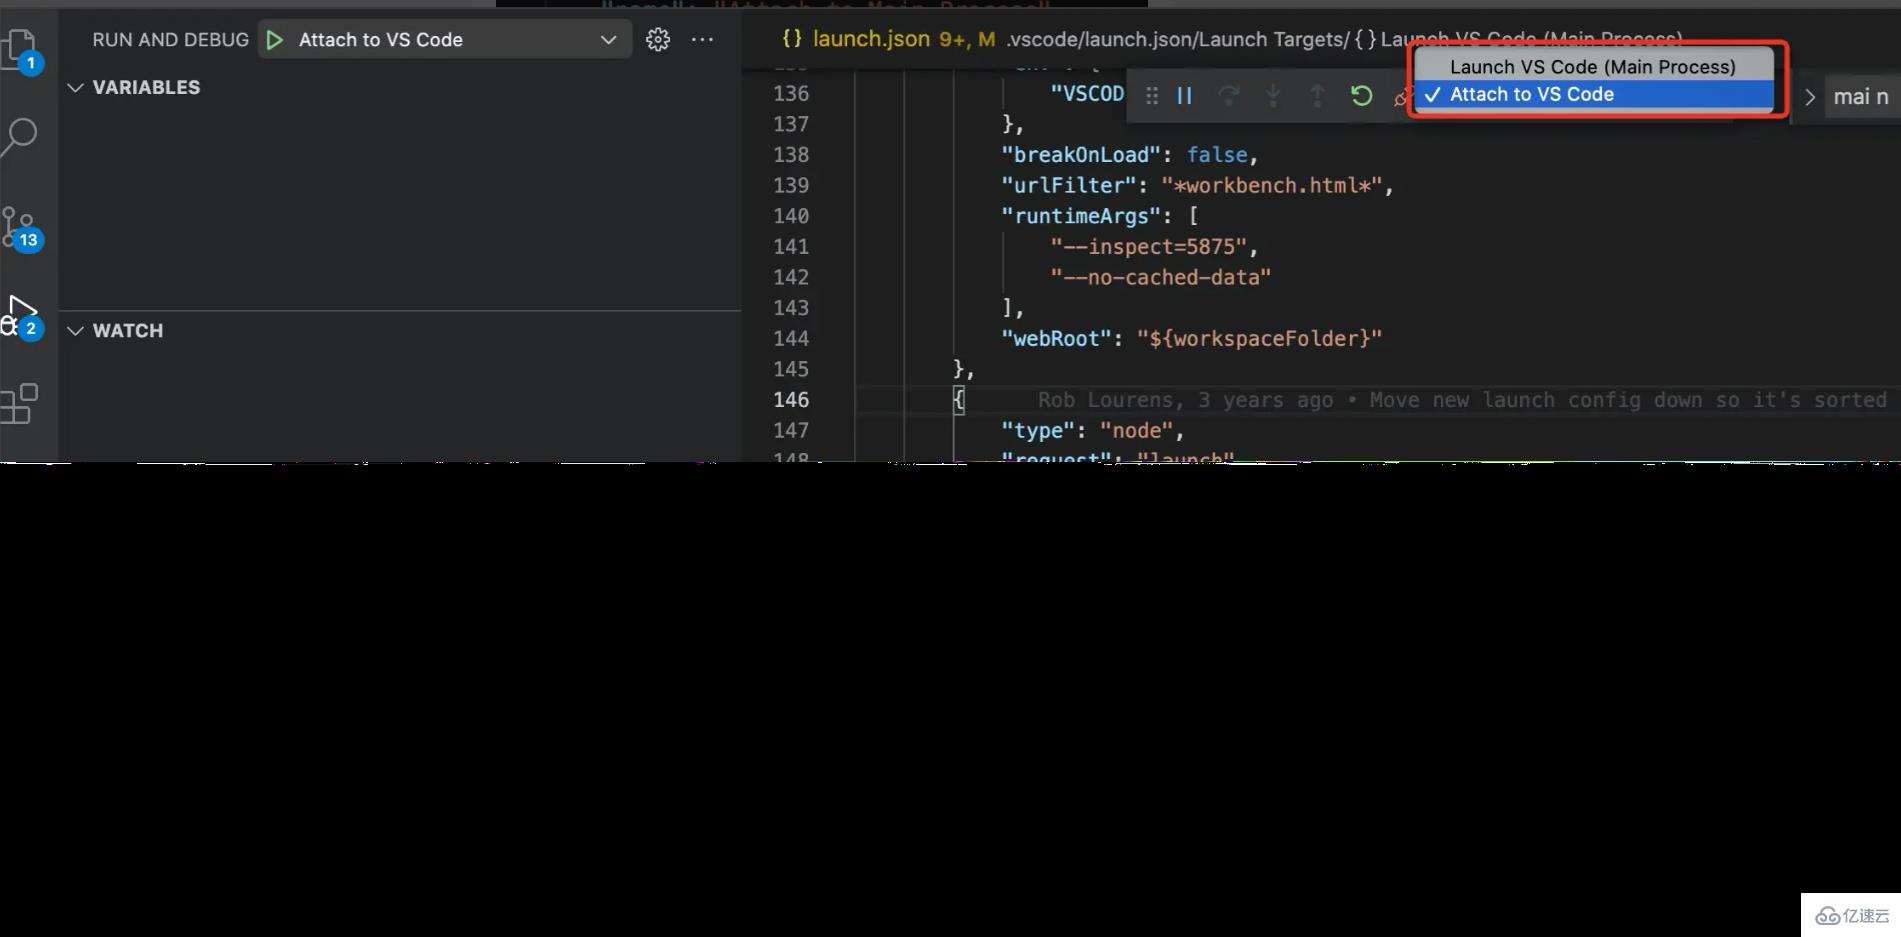Open the Extensions view in activity bar
Viewport: 1901px width, 937px height.
20,404
